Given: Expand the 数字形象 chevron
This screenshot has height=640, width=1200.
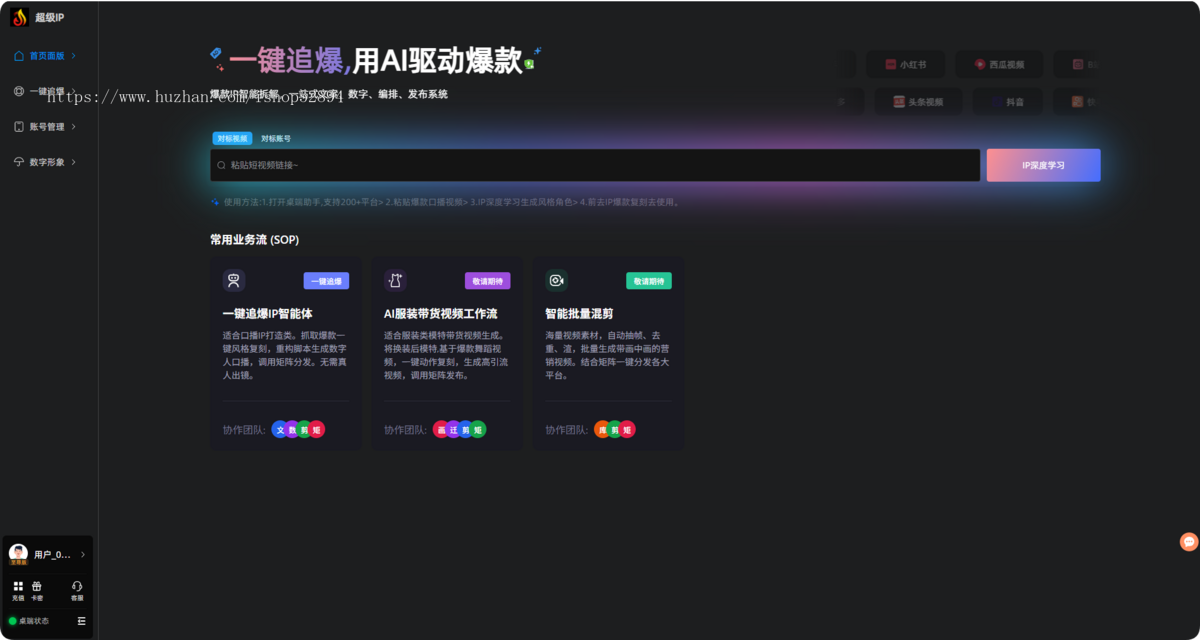Looking at the screenshot, I should (74, 162).
